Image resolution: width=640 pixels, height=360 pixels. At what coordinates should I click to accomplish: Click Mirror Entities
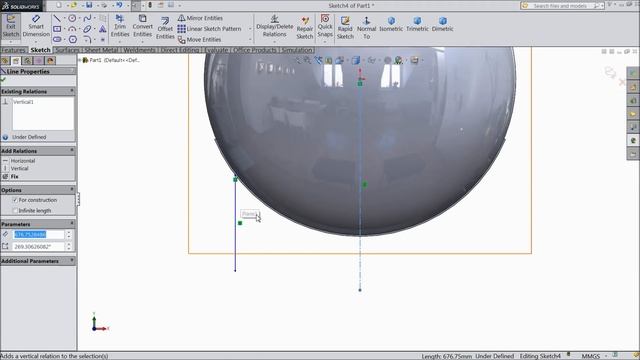pos(200,18)
